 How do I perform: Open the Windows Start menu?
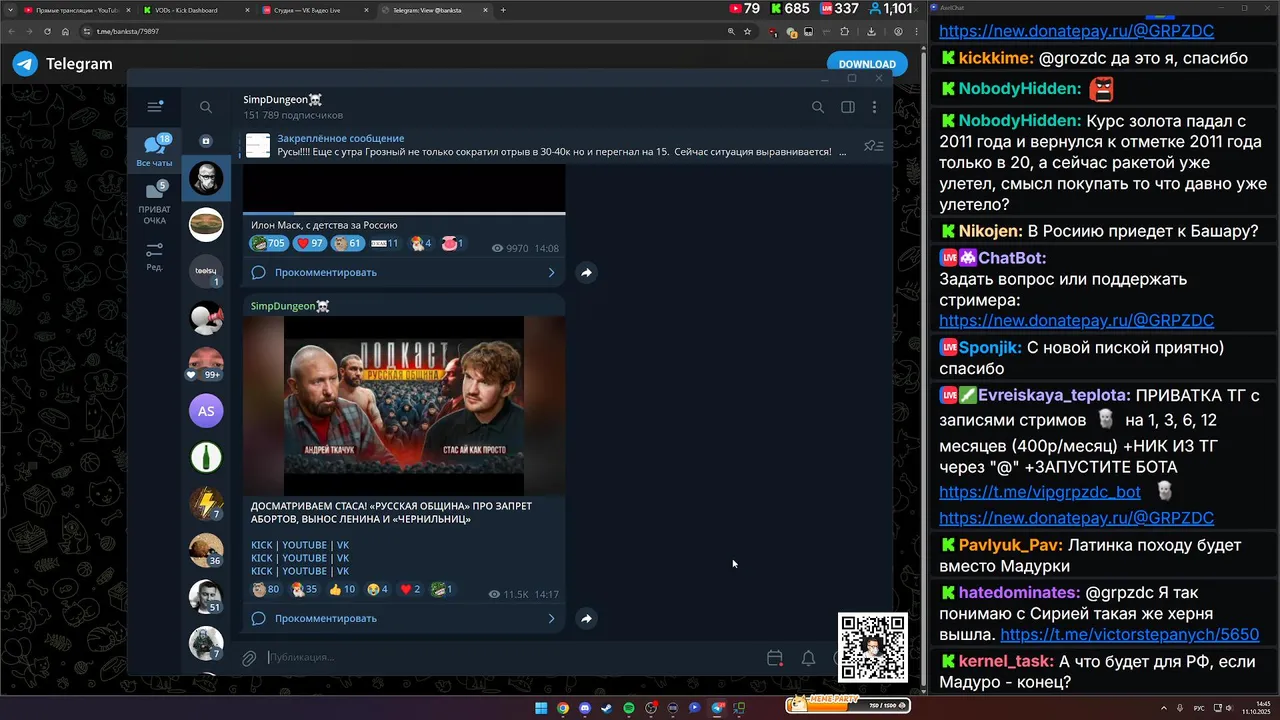(x=541, y=708)
